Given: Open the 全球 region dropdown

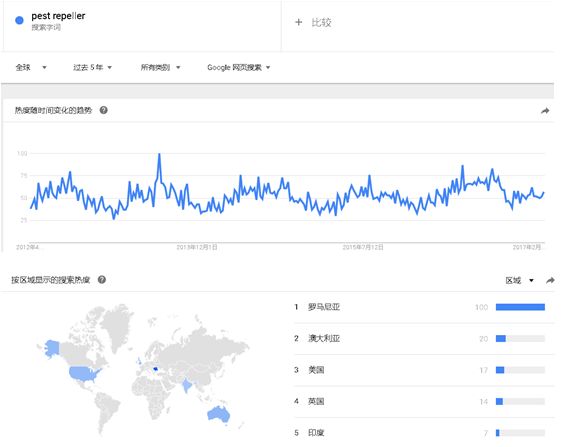Looking at the screenshot, I should tap(31, 67).
